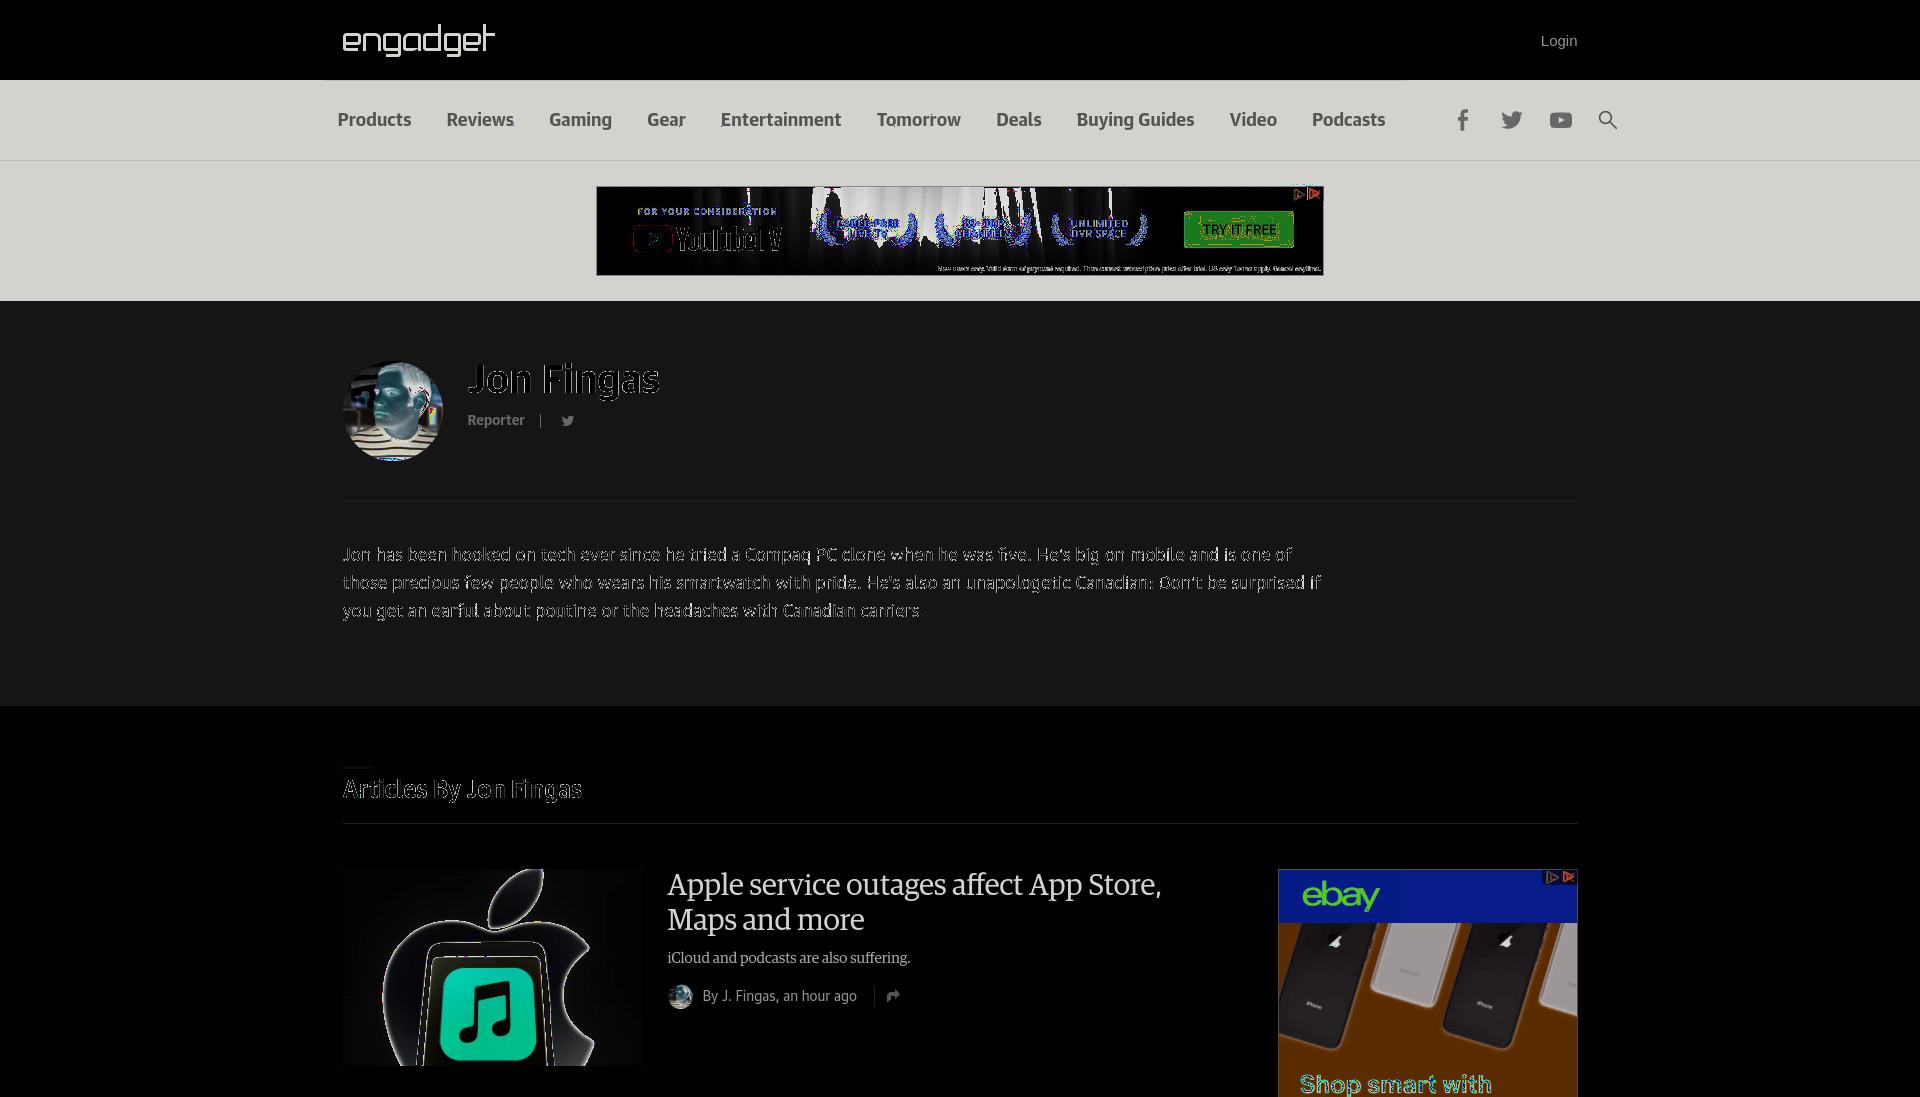The image size is (1920, 1097).
Task: Open AdChoices icon on banner ad
Action: (1299, 194)
